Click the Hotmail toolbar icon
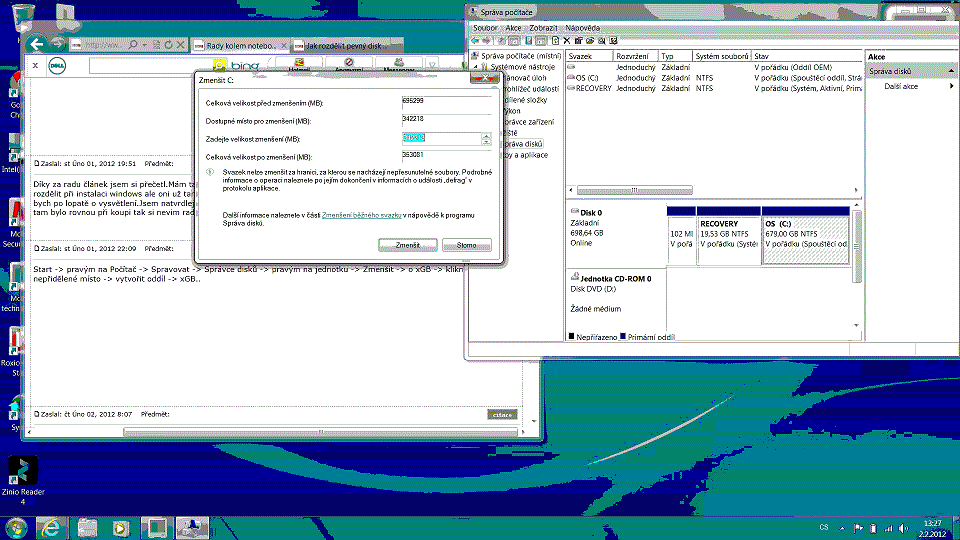This screenshot has height=540, width=960. click(x=299, y=64)
